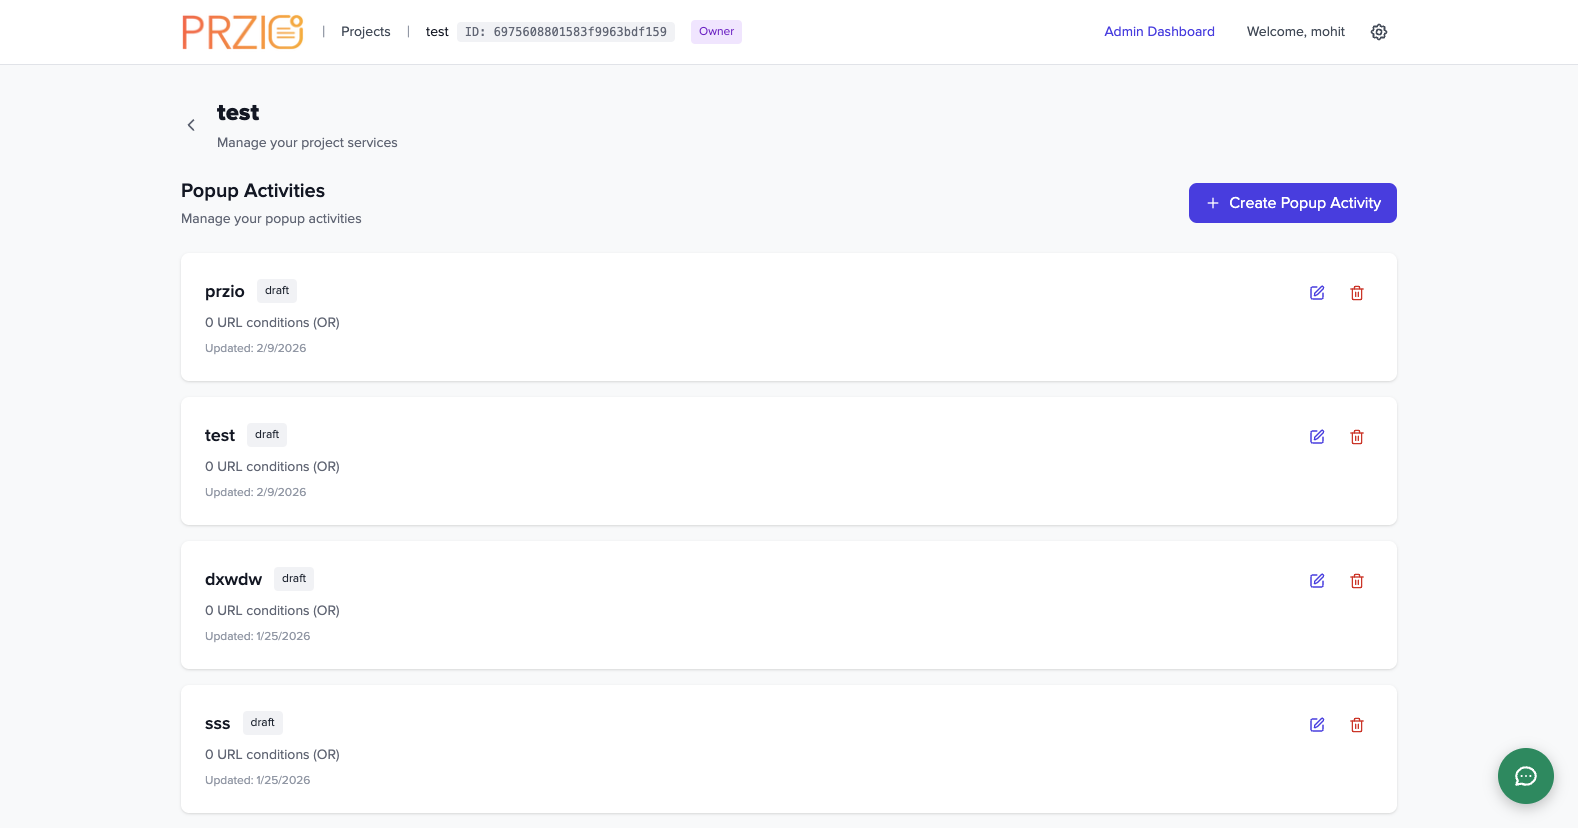Open the settings gear icon
This screenshot has width=1578, height=828.
coord(1379,32)
